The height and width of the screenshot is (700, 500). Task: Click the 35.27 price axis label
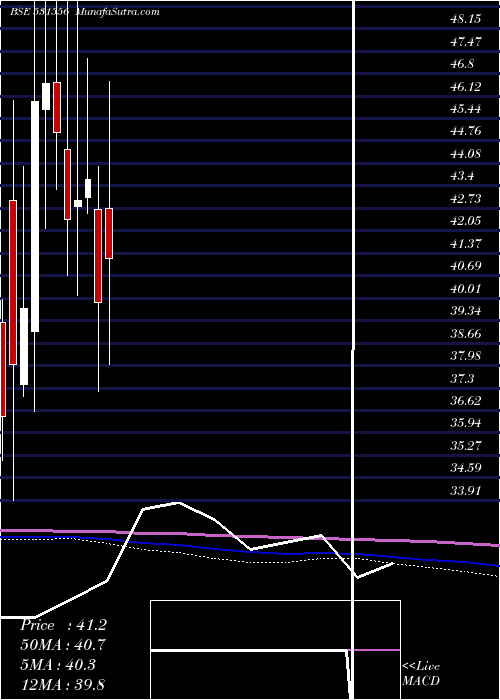pos(466,445)
